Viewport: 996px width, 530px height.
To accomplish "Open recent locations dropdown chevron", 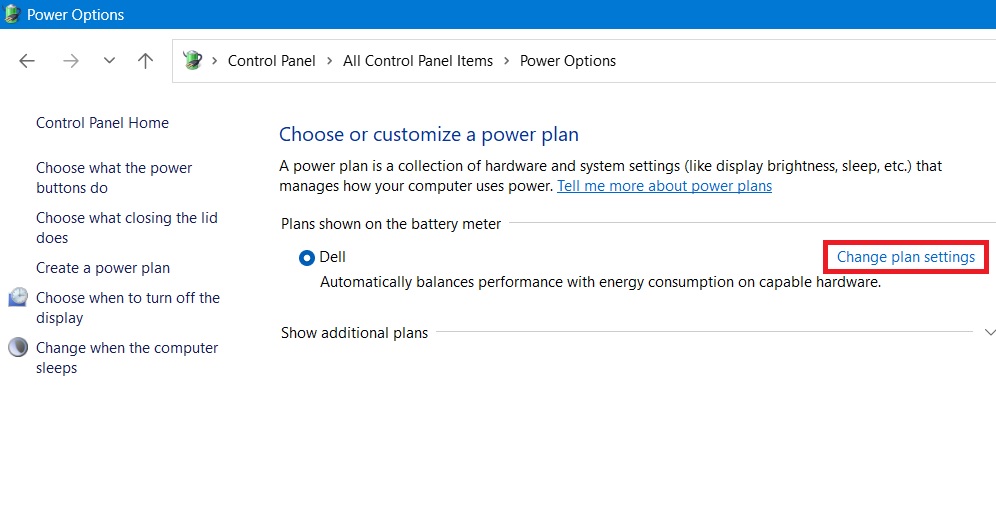I will 109,61.
